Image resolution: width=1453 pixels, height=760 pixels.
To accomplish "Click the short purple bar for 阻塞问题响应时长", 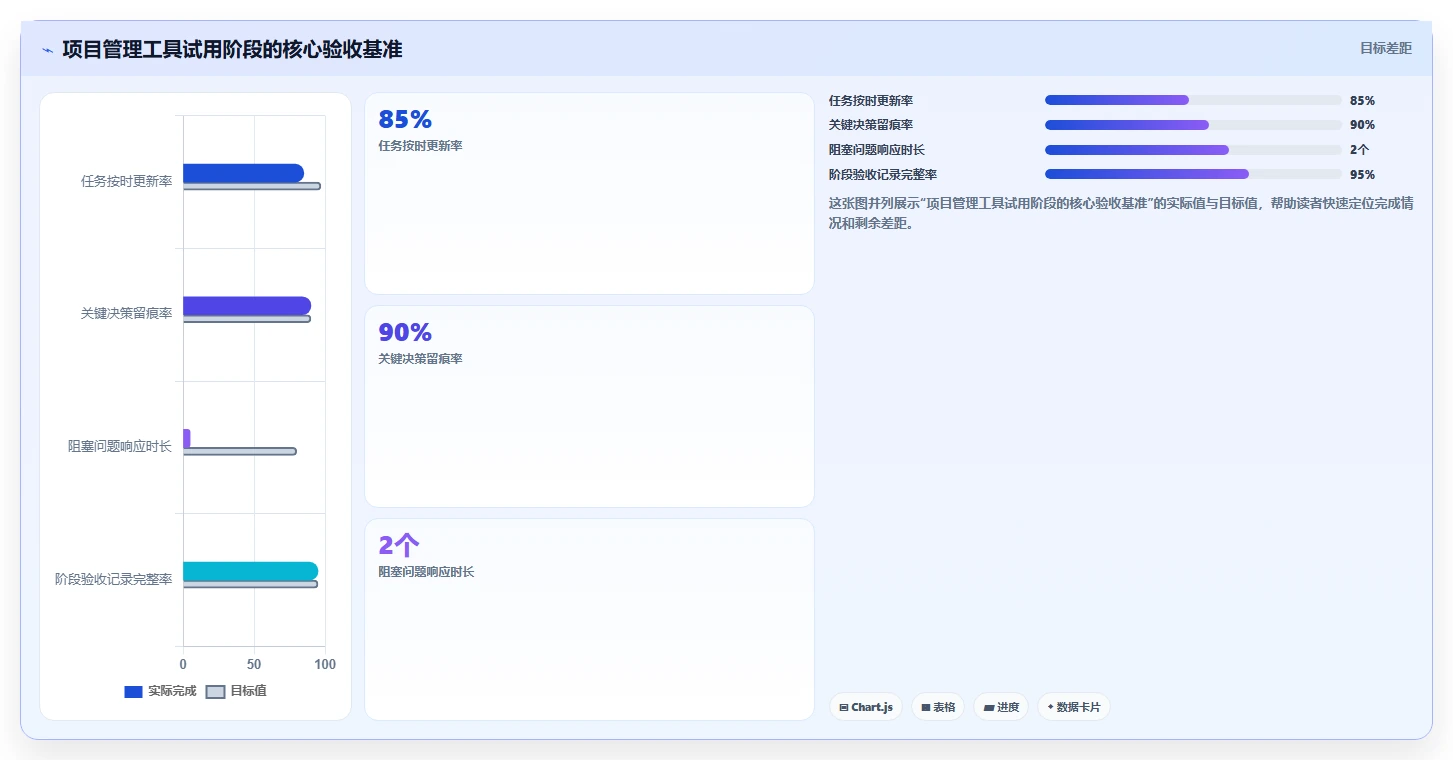I will (186, 438).
